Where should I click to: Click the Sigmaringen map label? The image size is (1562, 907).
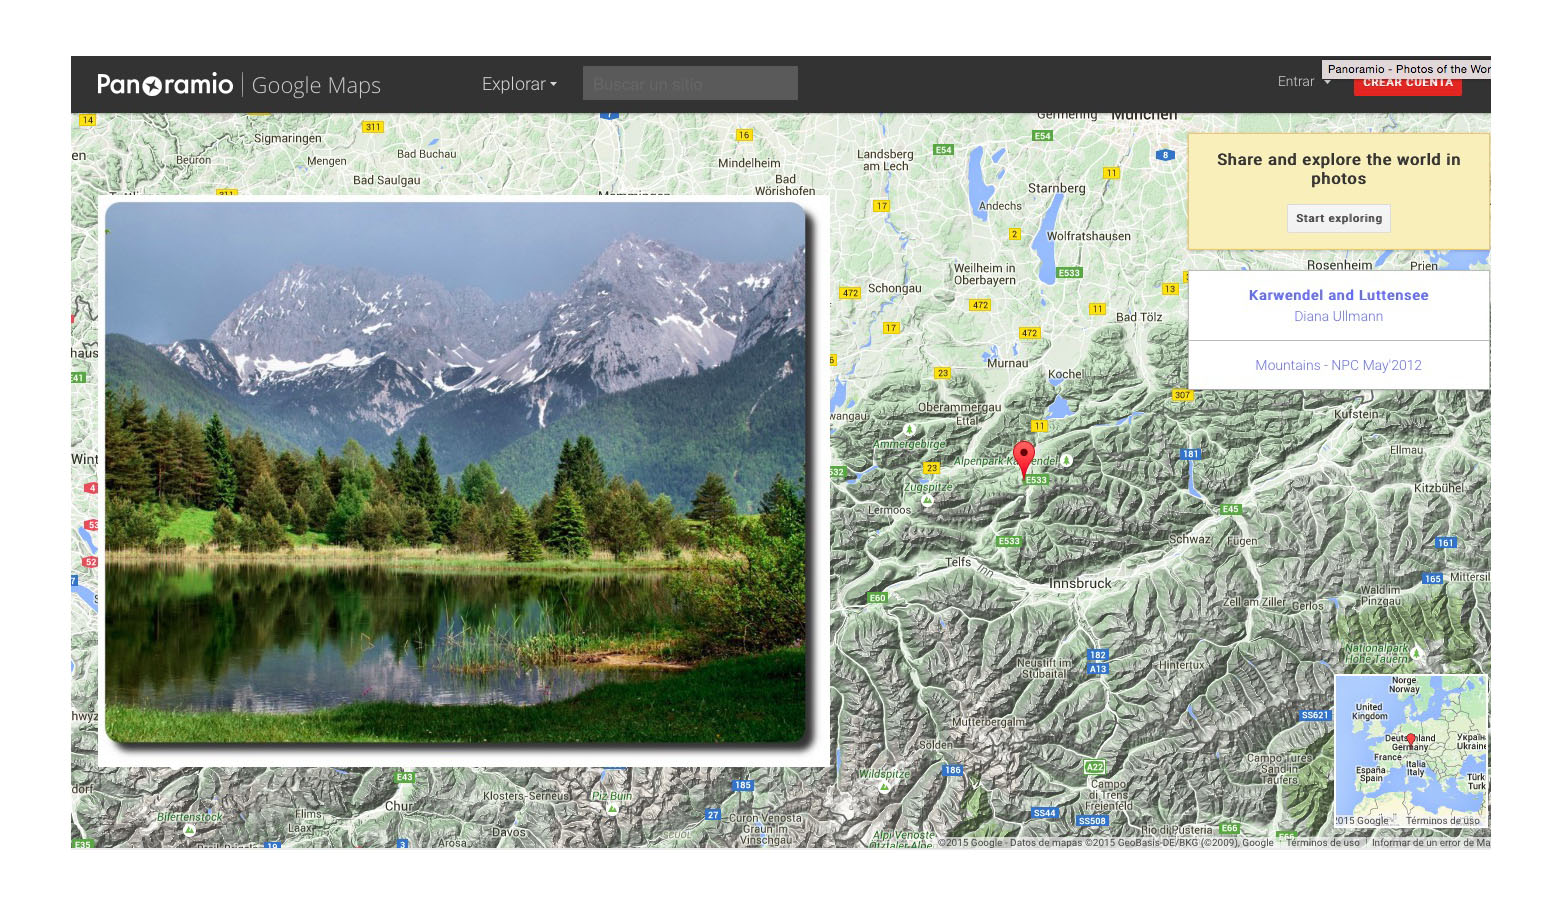288,138
